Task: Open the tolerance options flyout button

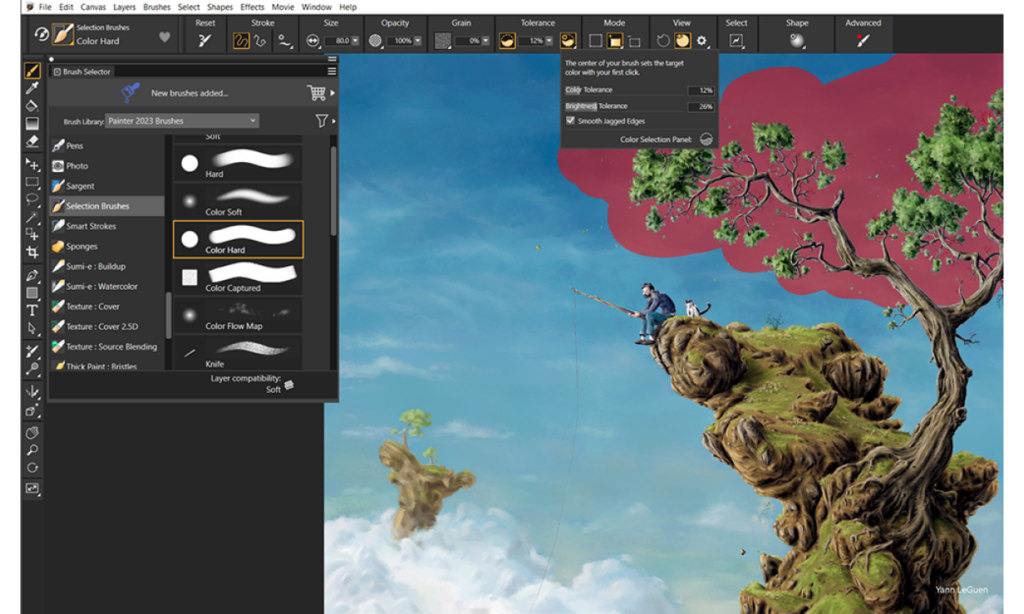Action: pos(568,40)
